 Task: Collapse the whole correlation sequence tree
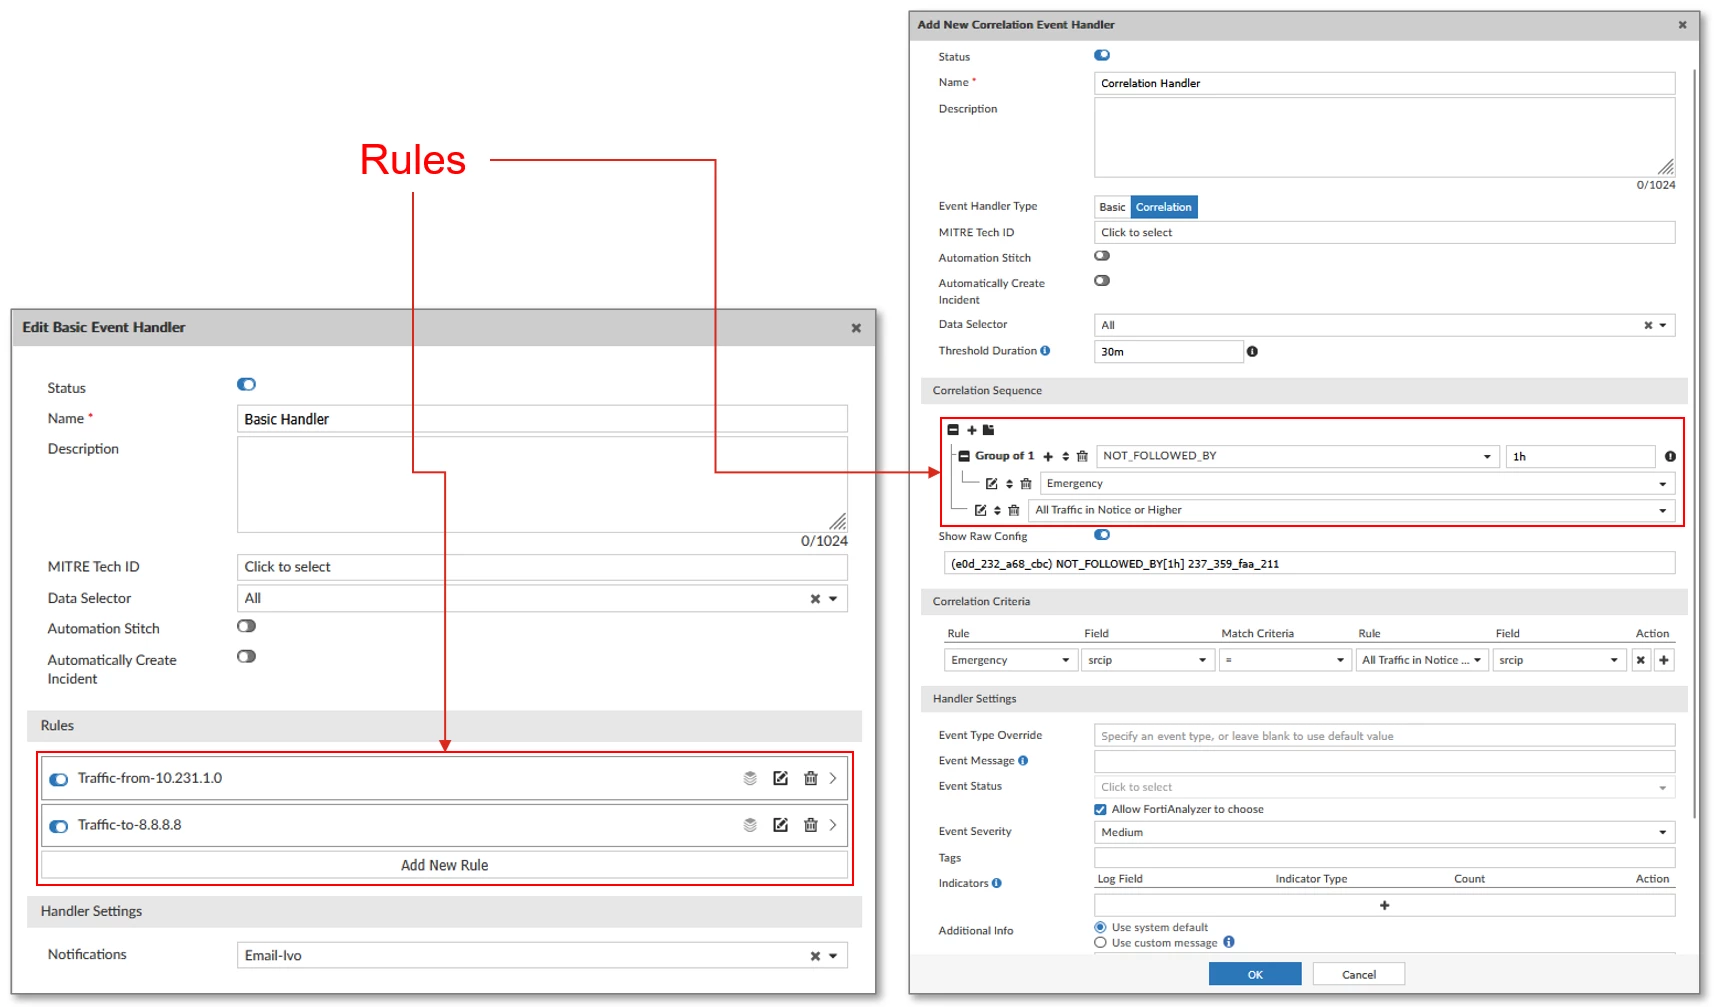pos(953,430)
